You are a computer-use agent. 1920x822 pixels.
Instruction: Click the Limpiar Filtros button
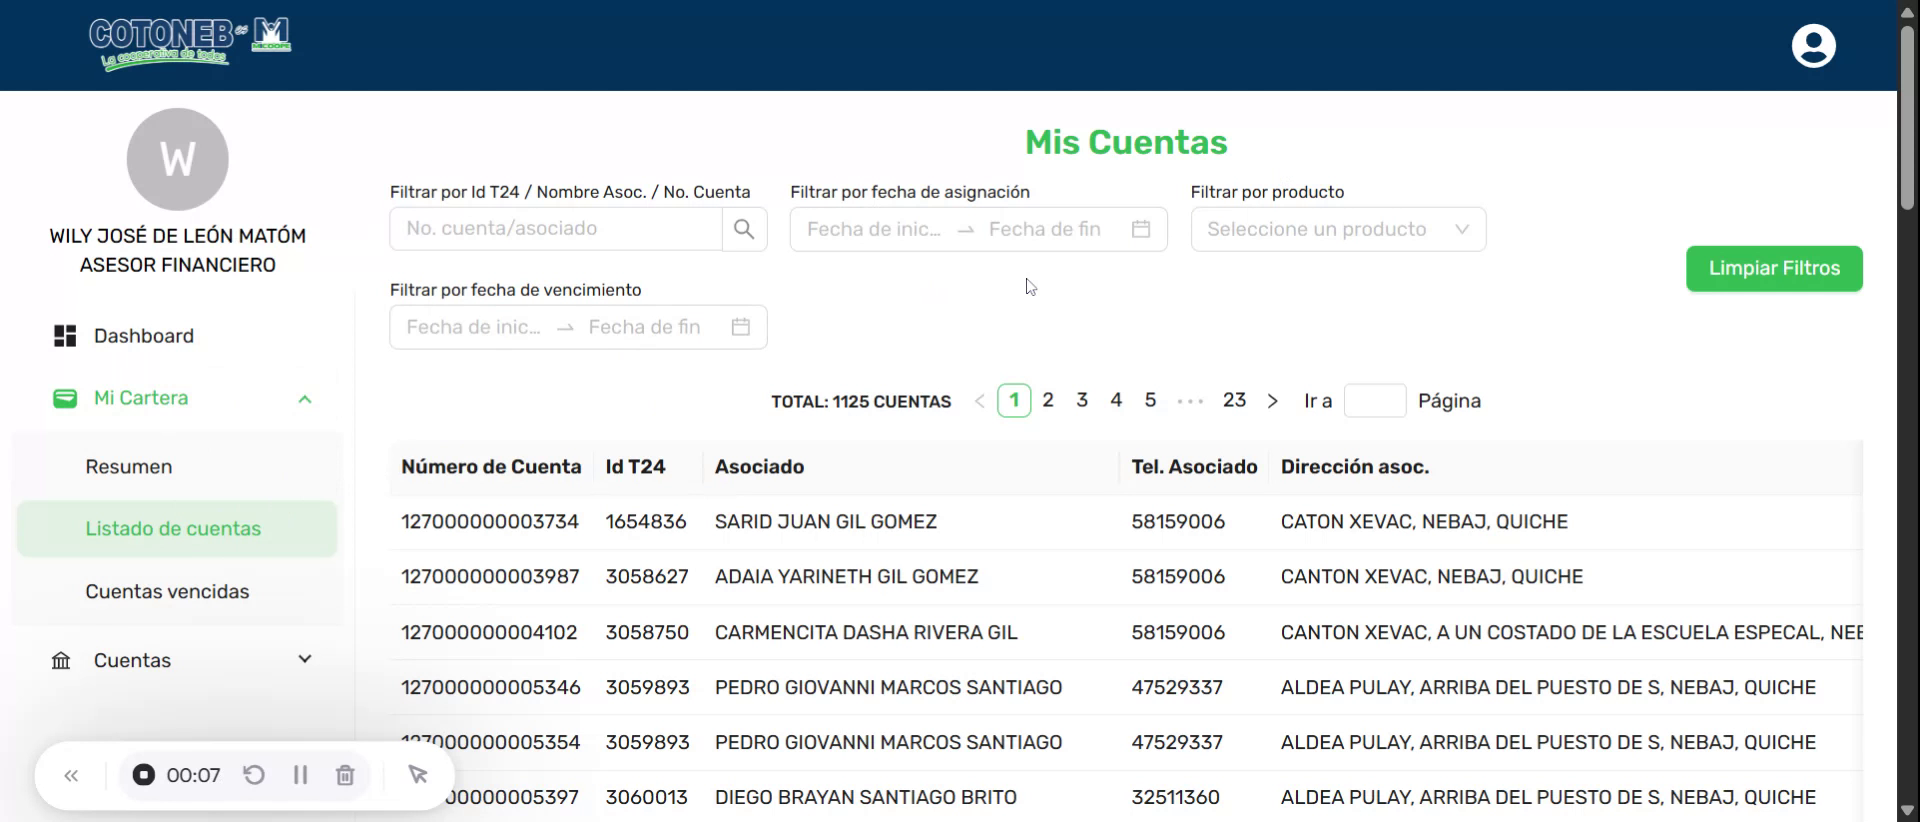point(1774,269)
